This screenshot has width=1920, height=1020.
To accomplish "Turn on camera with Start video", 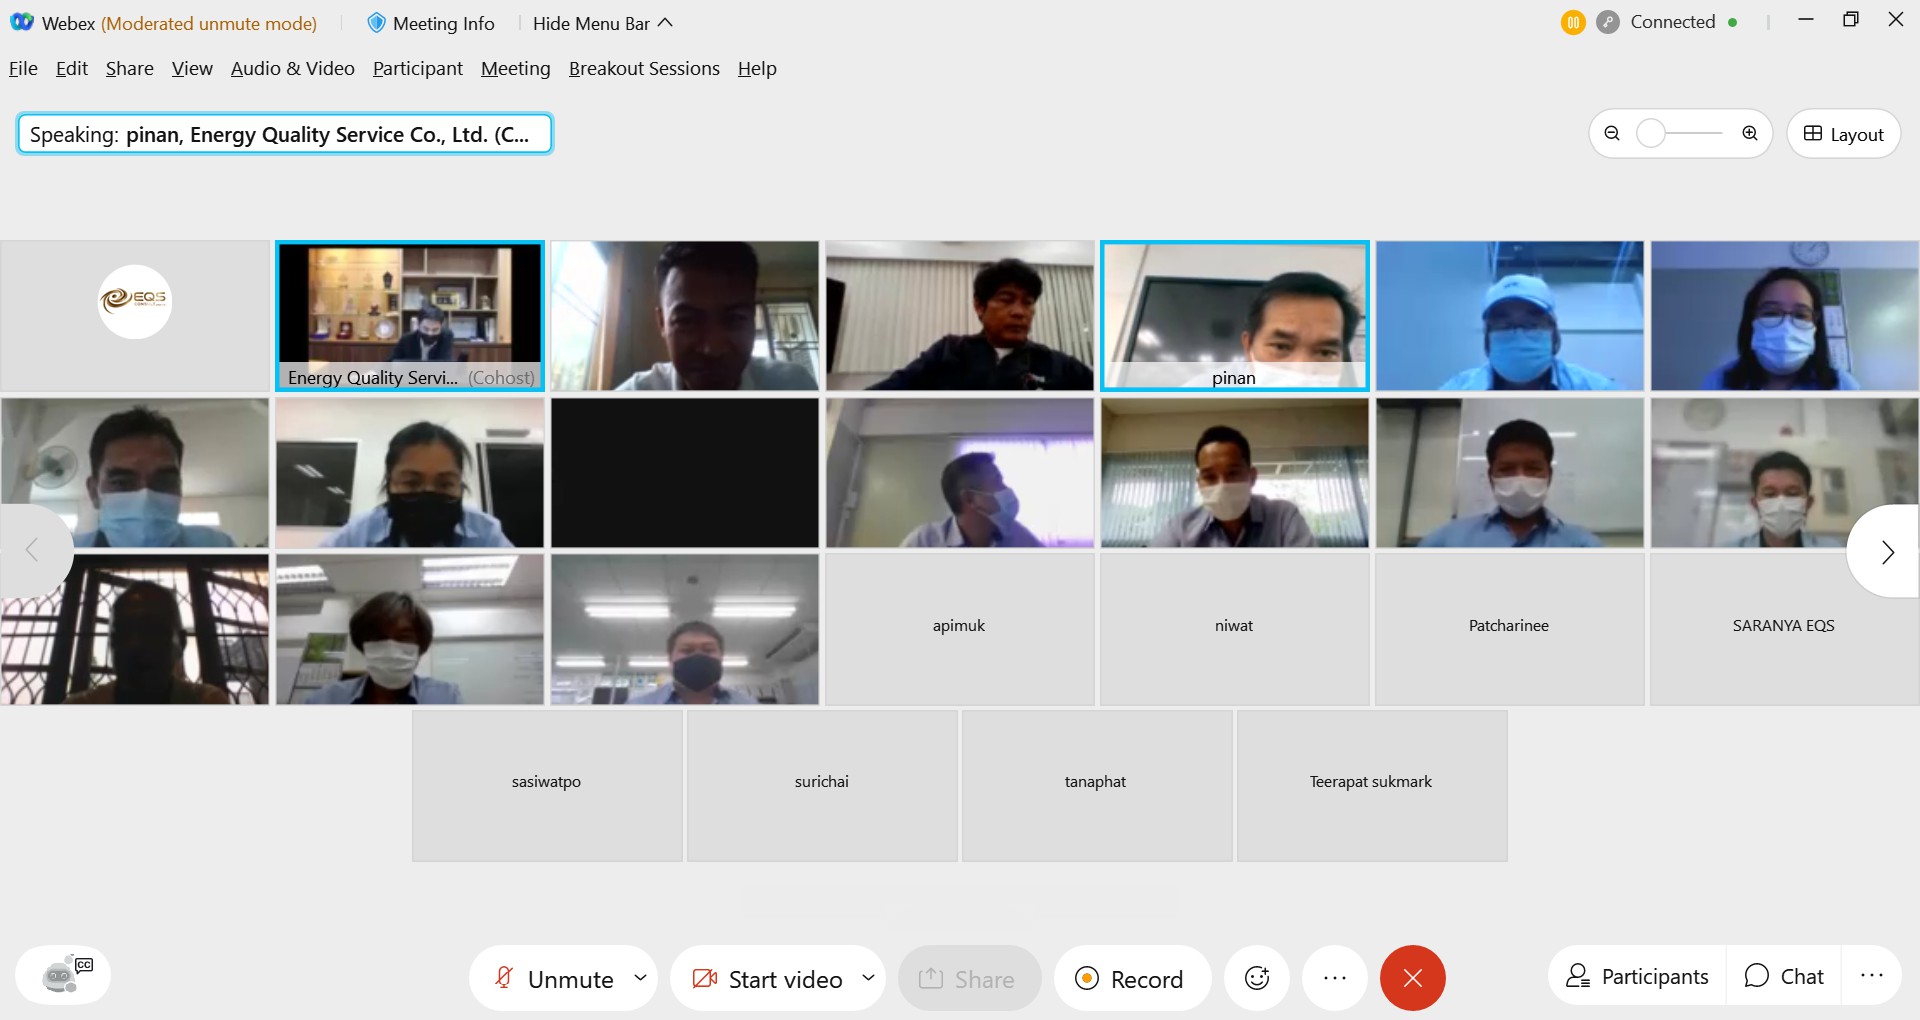I will pyautogui.click(x=767, y=978).
